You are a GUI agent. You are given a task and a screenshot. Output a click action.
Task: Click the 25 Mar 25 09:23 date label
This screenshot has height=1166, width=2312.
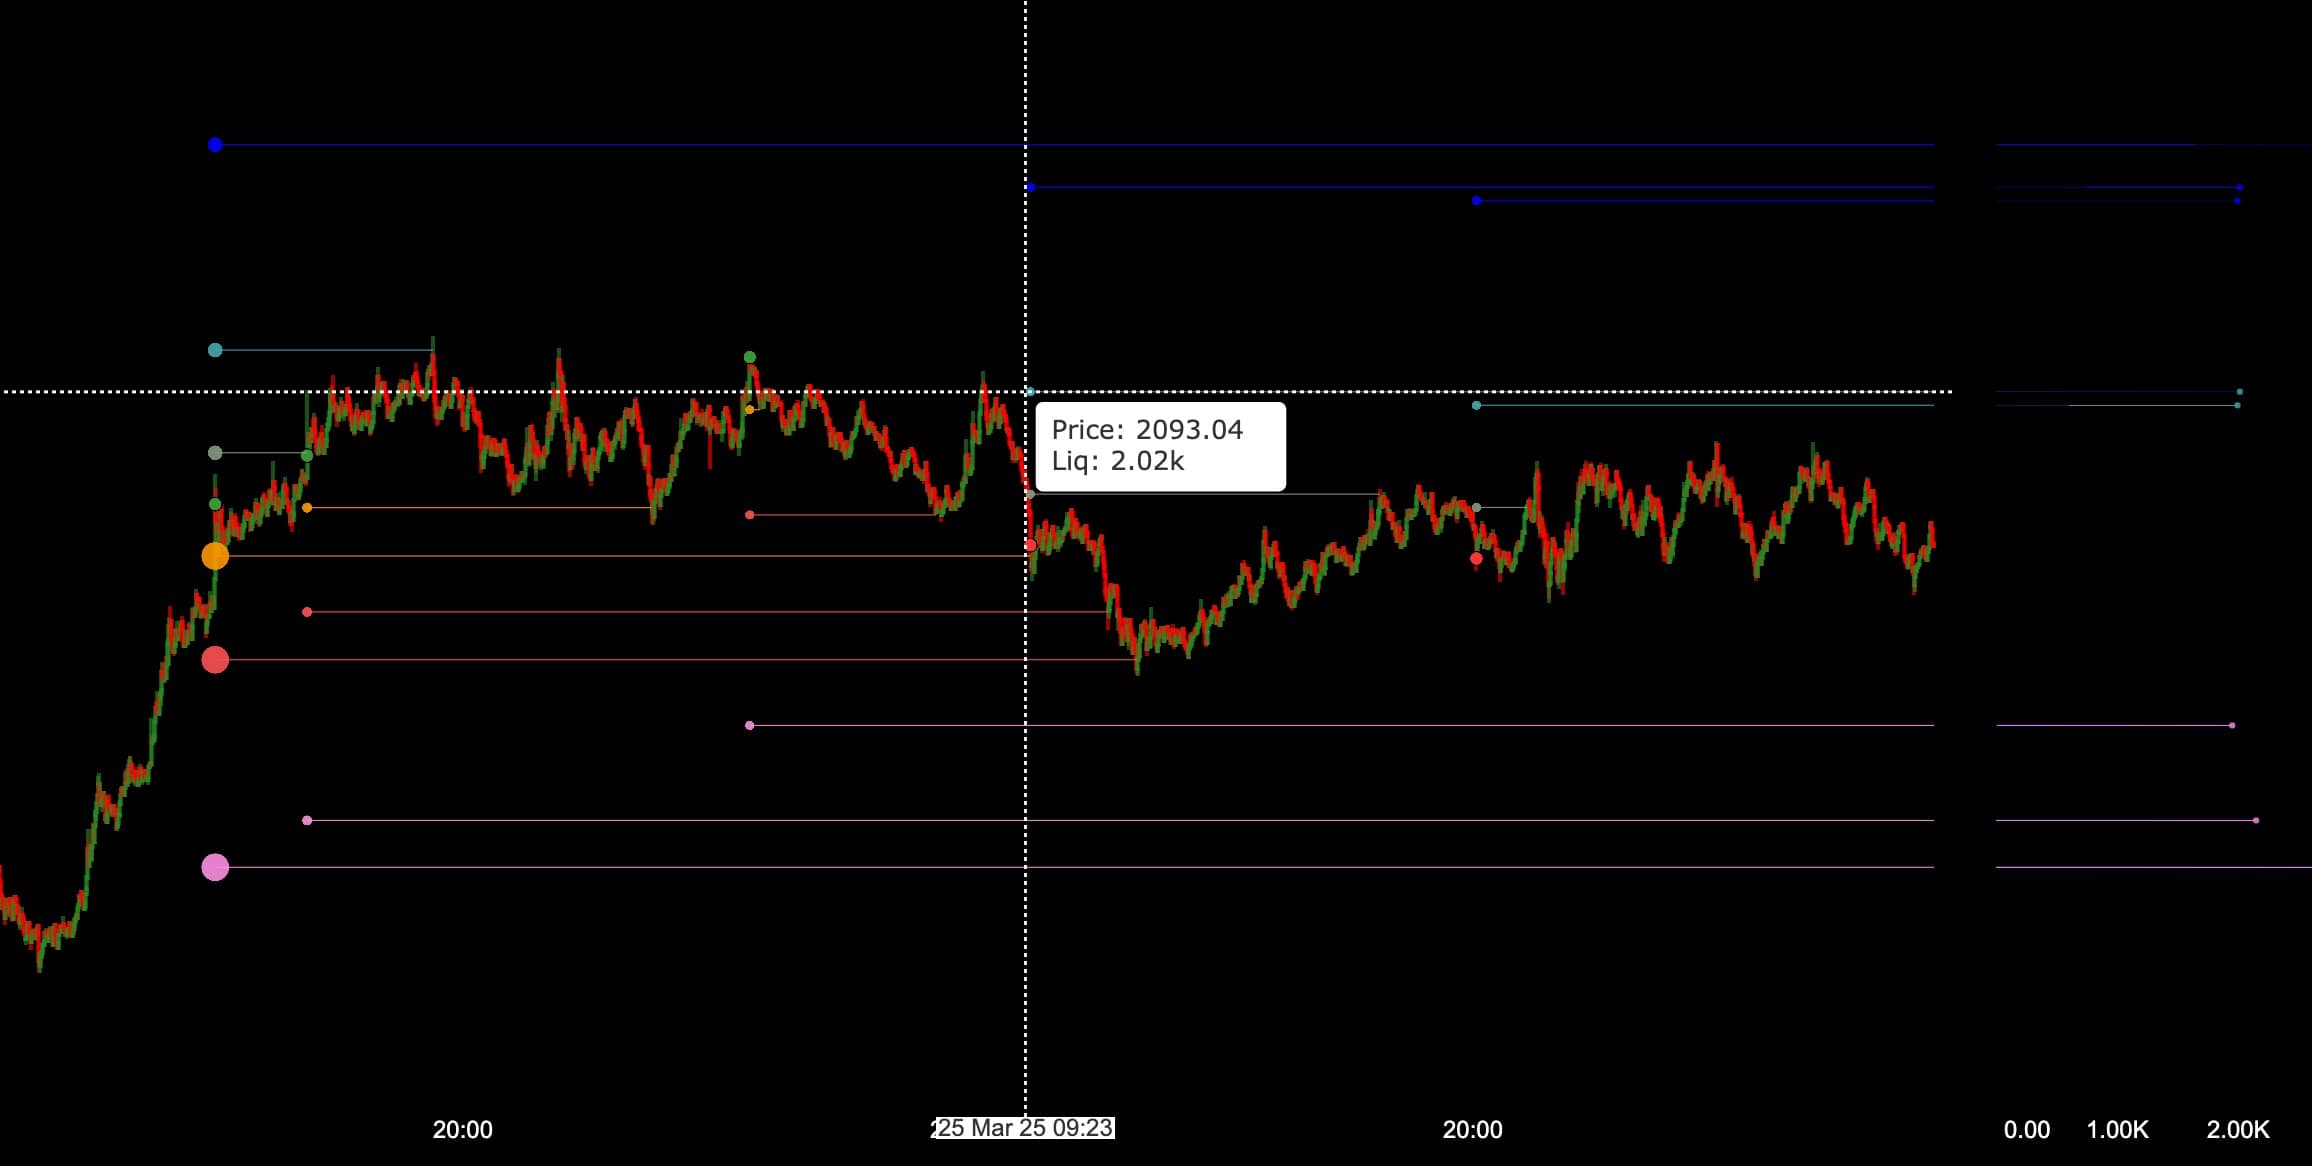click(x=1024, y=1128)
